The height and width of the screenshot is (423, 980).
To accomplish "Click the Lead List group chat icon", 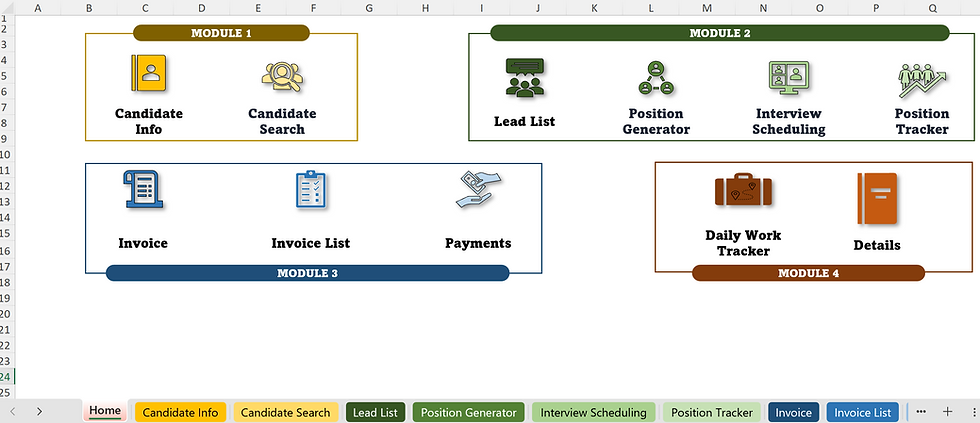I will click(525, 77).
